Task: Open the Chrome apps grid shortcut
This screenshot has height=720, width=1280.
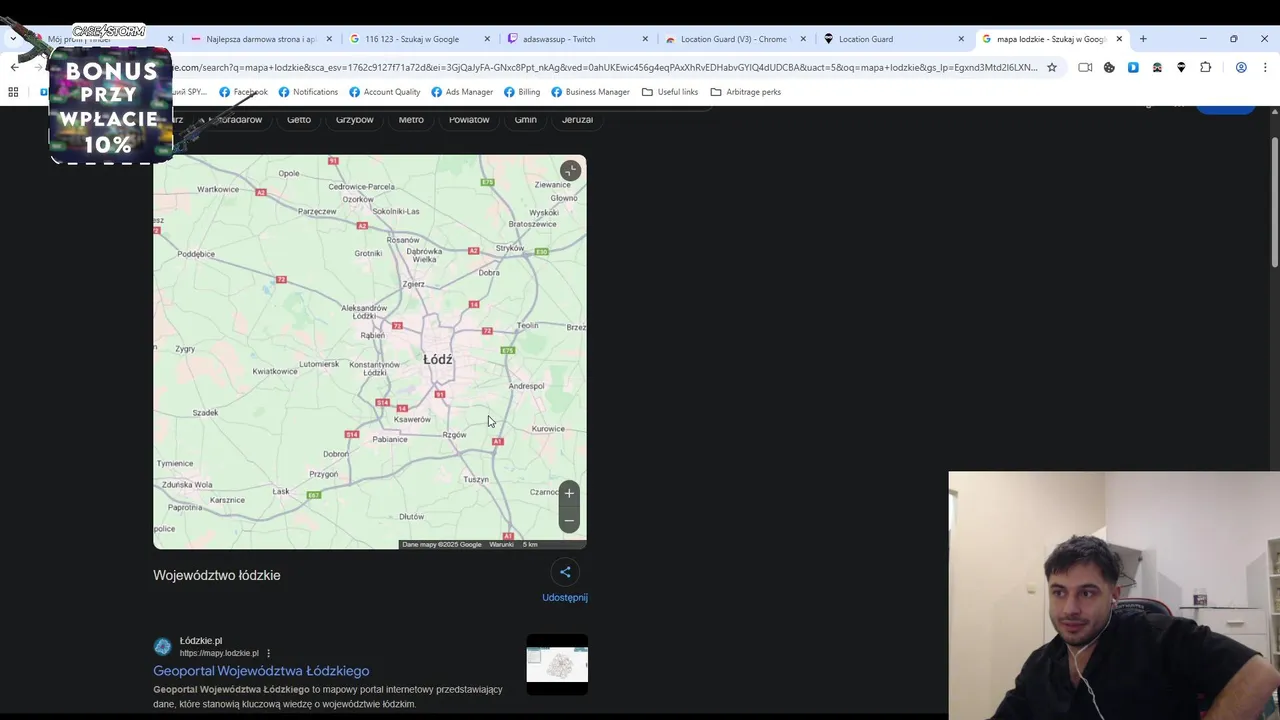Action: pos(13,92)
